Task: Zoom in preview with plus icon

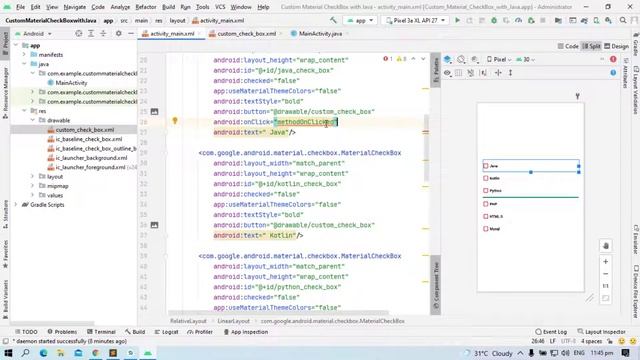Action: 606,262
